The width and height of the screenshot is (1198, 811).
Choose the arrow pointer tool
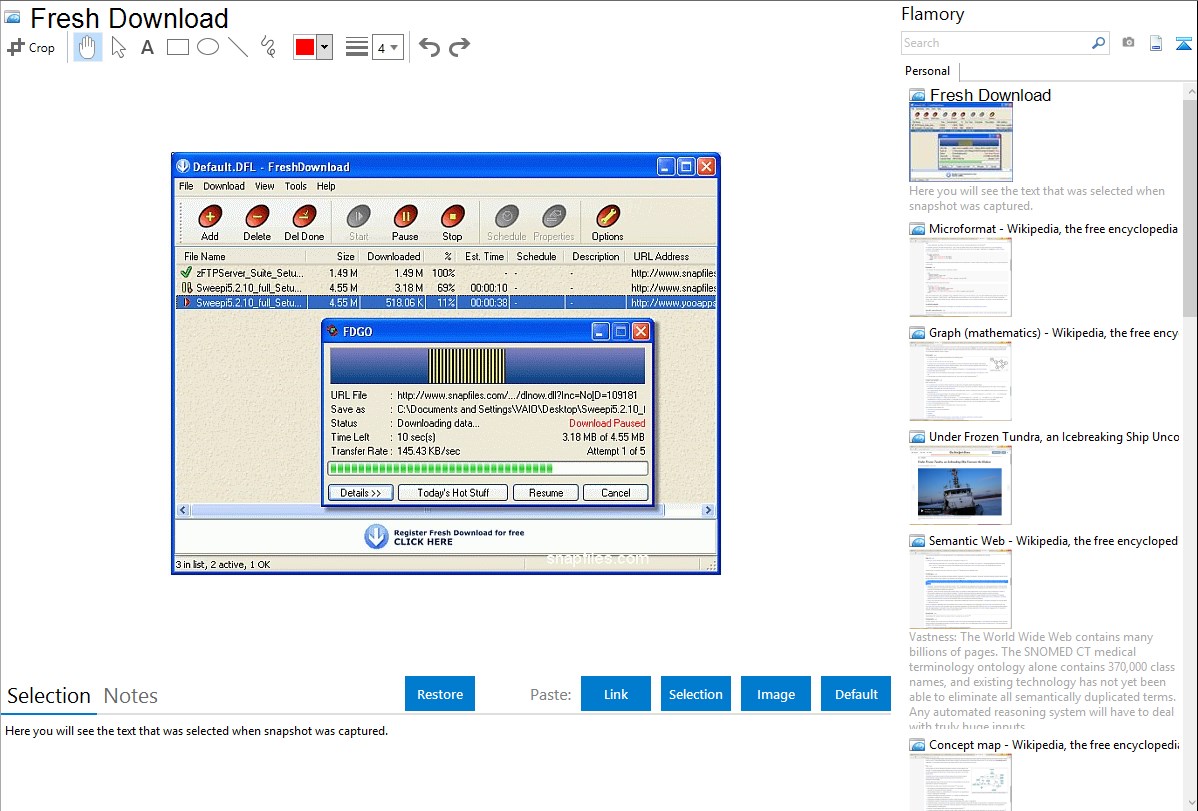coord(118,47)
